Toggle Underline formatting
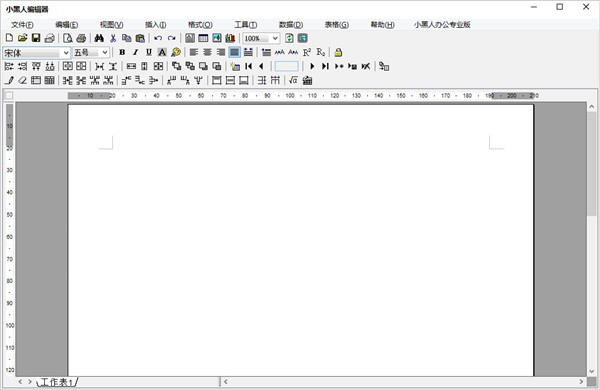 [x=149, y=52]
